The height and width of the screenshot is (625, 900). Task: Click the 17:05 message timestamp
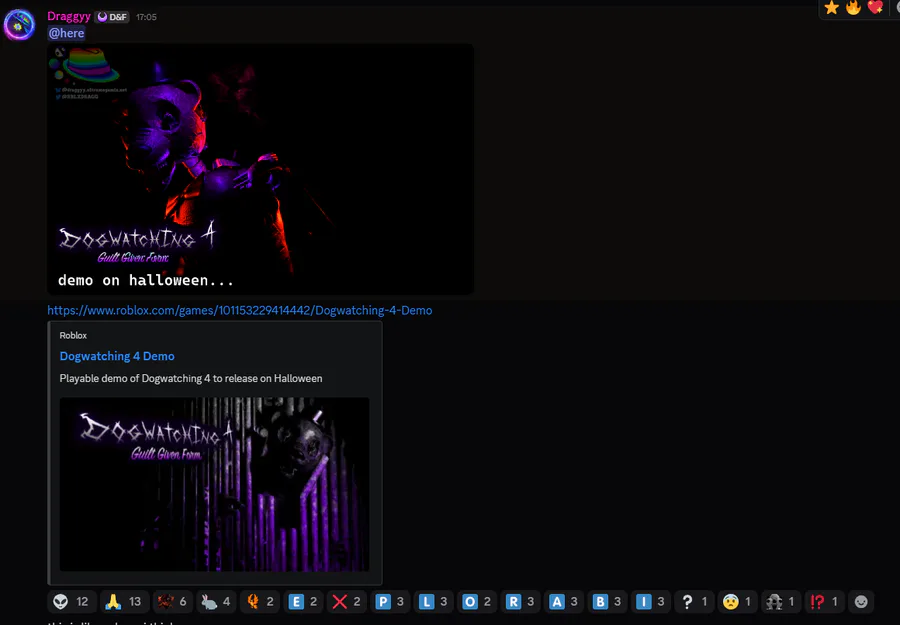pos(146,17)
